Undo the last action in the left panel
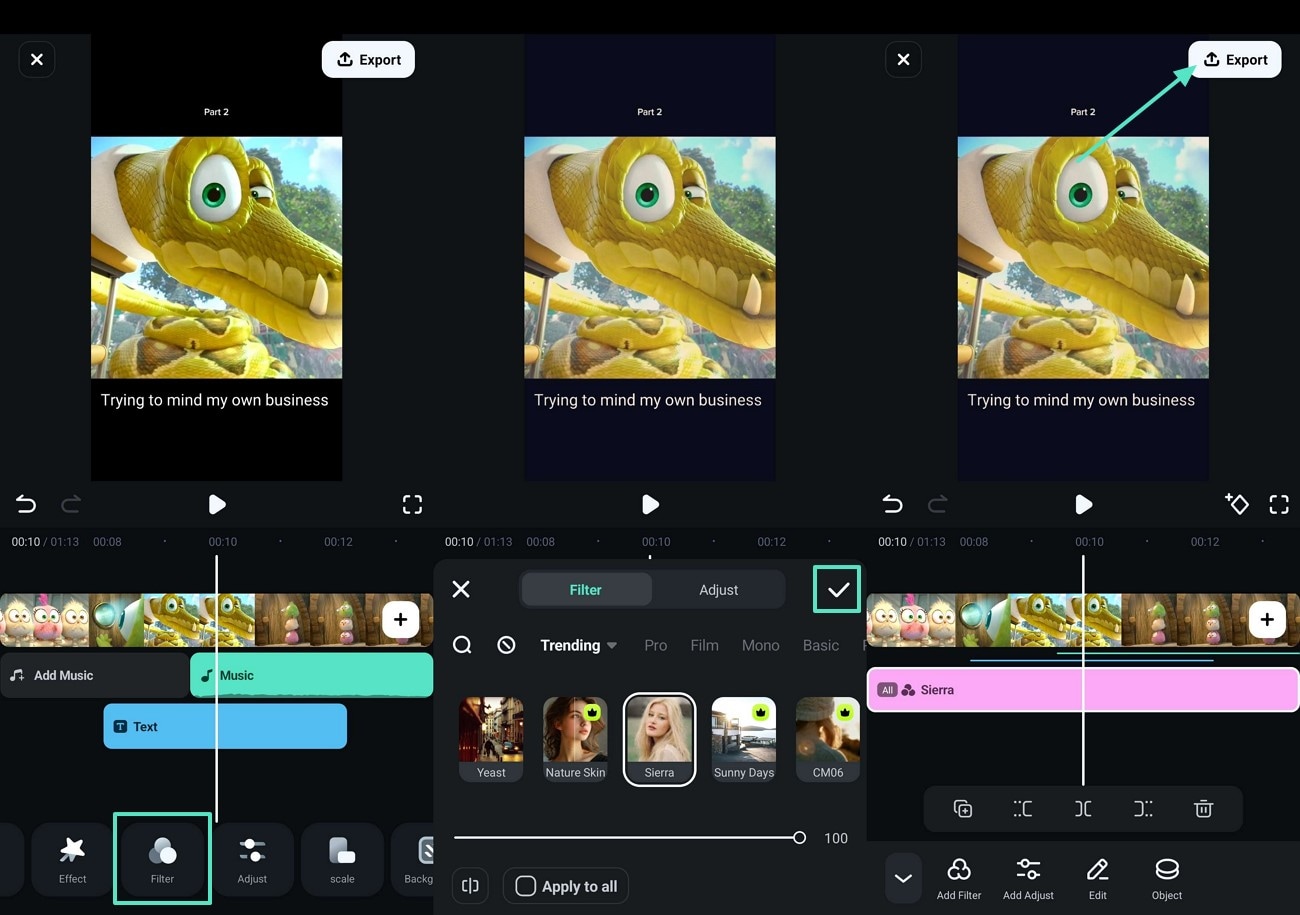Viewport: 1300px width, 915px height. [x=26, y=505]
